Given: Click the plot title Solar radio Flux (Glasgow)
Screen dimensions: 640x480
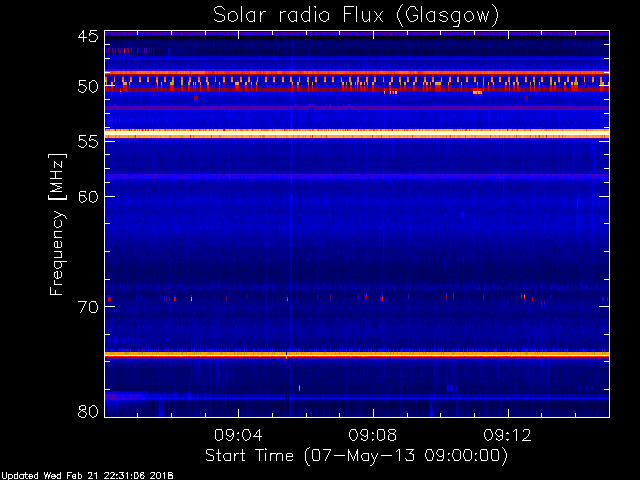Looking at the screenshot, I should coord(356,15).
